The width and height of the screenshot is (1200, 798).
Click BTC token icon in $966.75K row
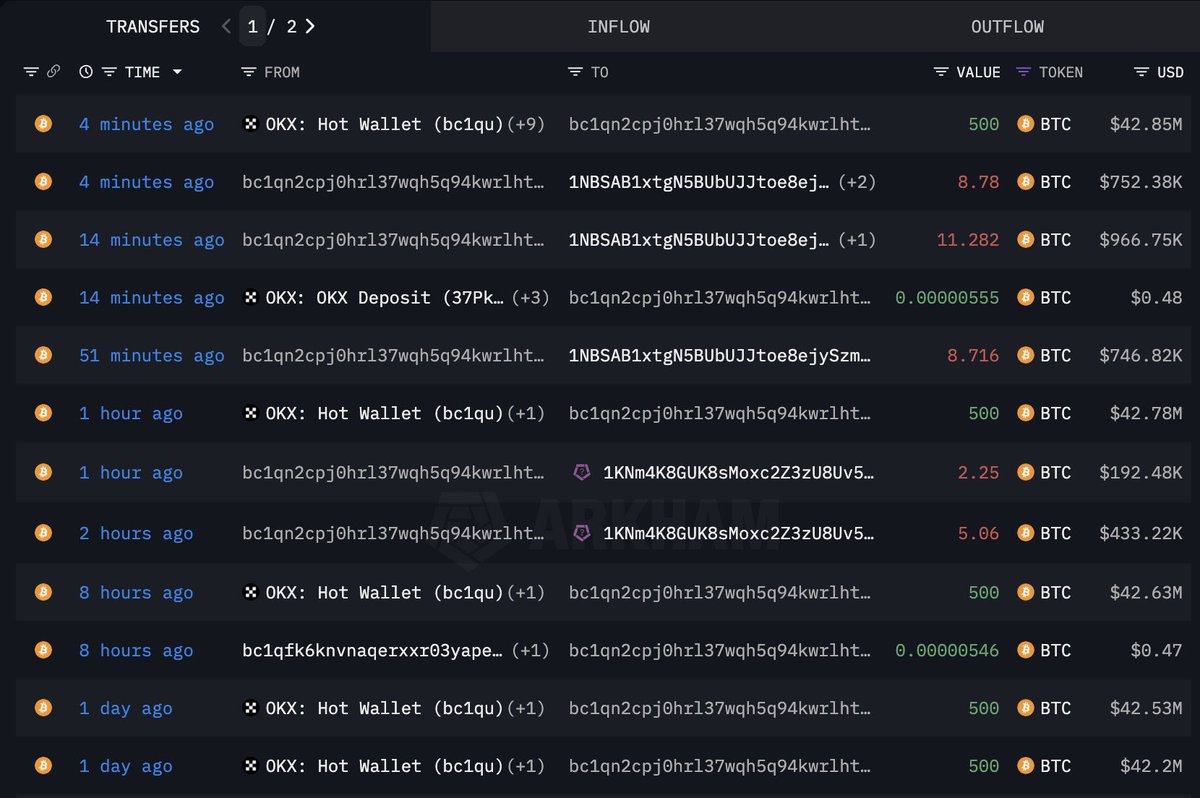pyautogui.click(x=1025, y=240)
